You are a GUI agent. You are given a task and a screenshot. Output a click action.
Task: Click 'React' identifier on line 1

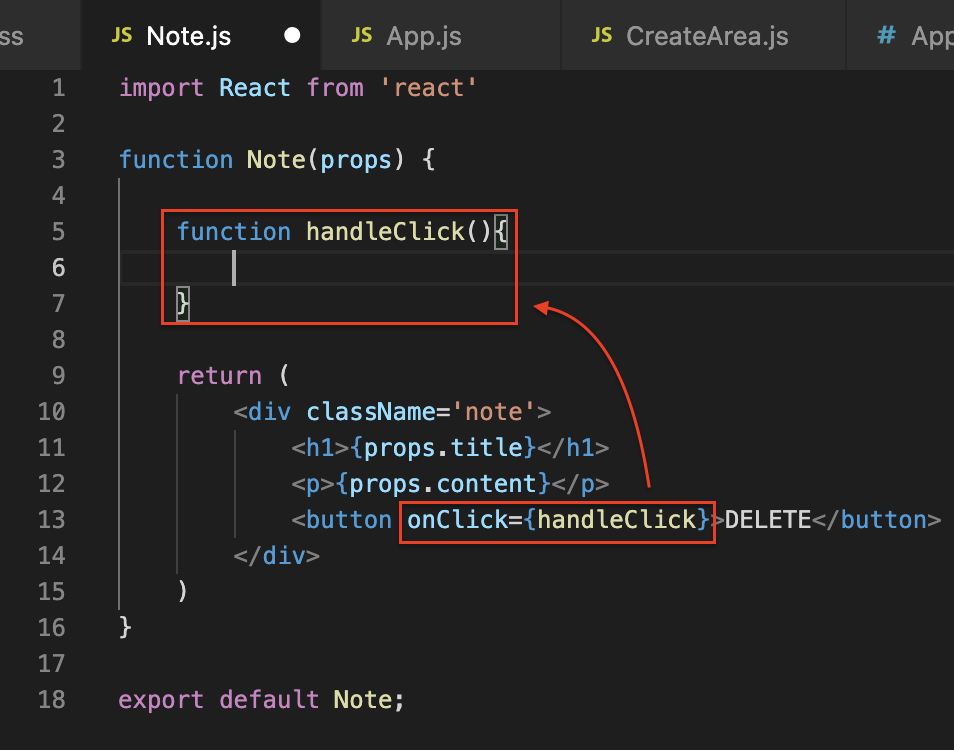(x=254, y=88)
